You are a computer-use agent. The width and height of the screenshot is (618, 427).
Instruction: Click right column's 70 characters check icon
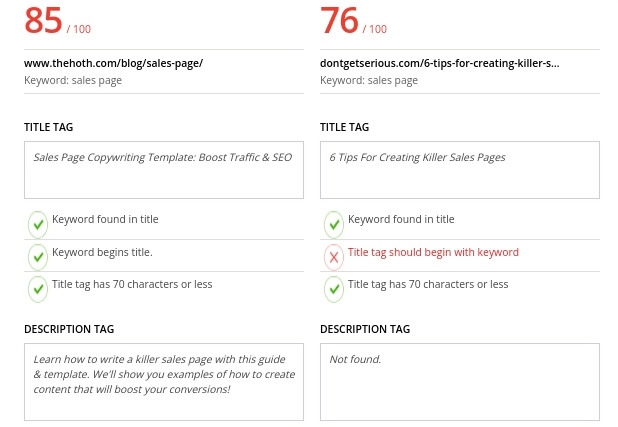[333, 289]
